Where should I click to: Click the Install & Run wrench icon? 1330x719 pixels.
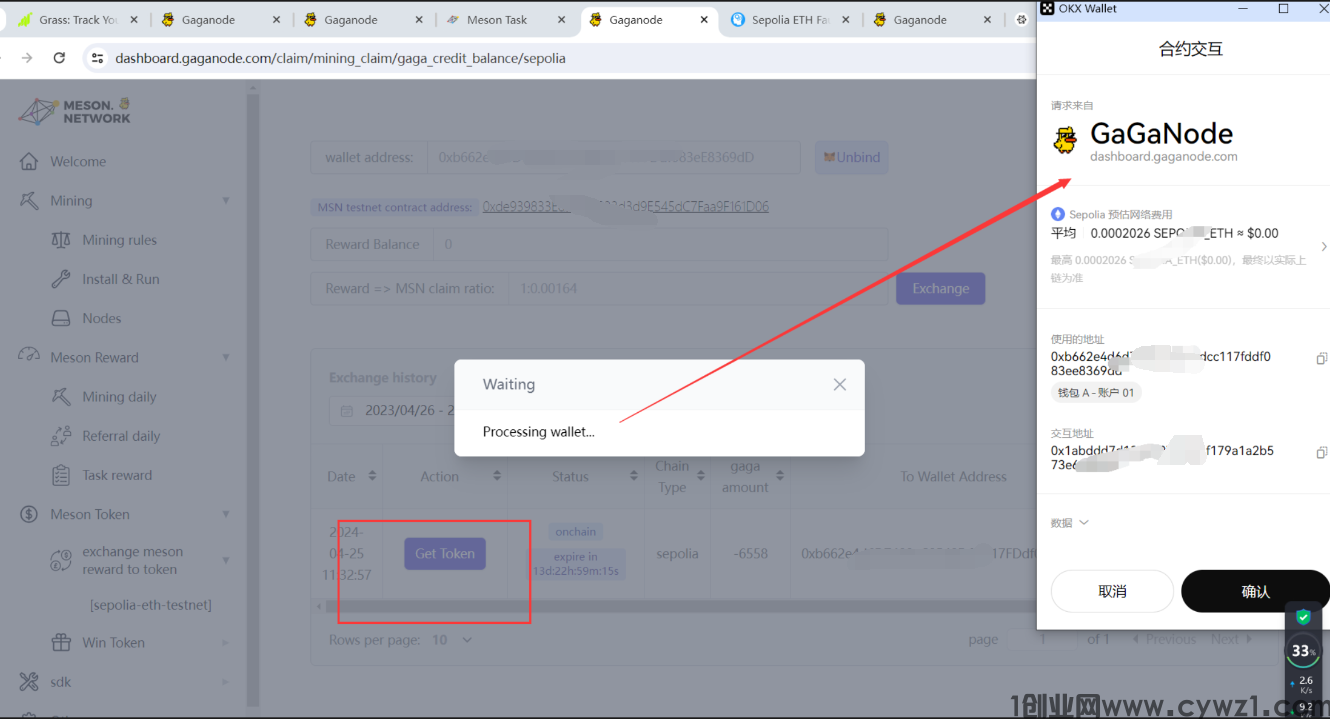(x=61, y=279)
